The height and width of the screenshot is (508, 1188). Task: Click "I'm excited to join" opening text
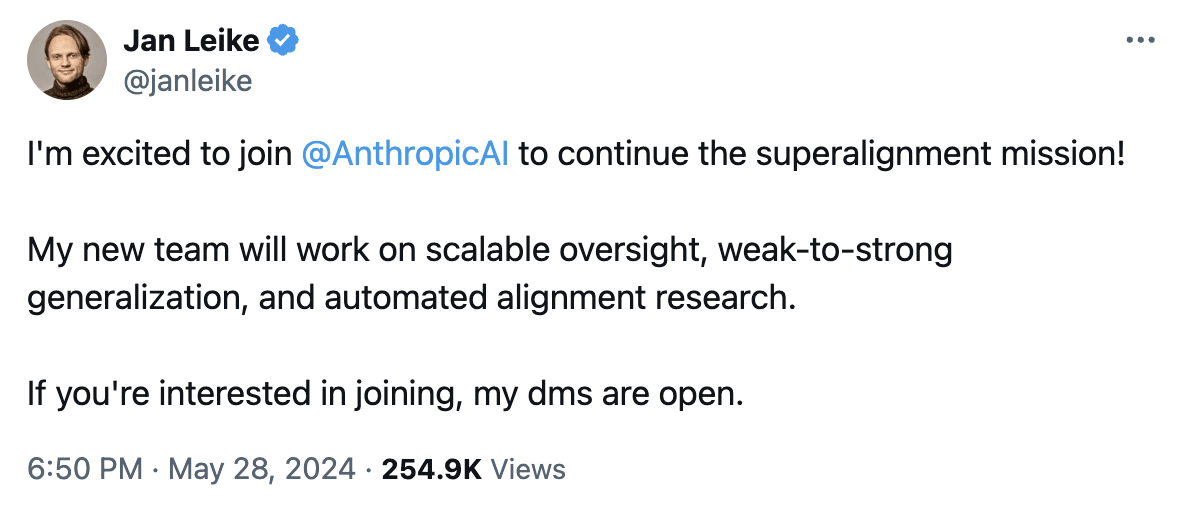coord(158,157)
